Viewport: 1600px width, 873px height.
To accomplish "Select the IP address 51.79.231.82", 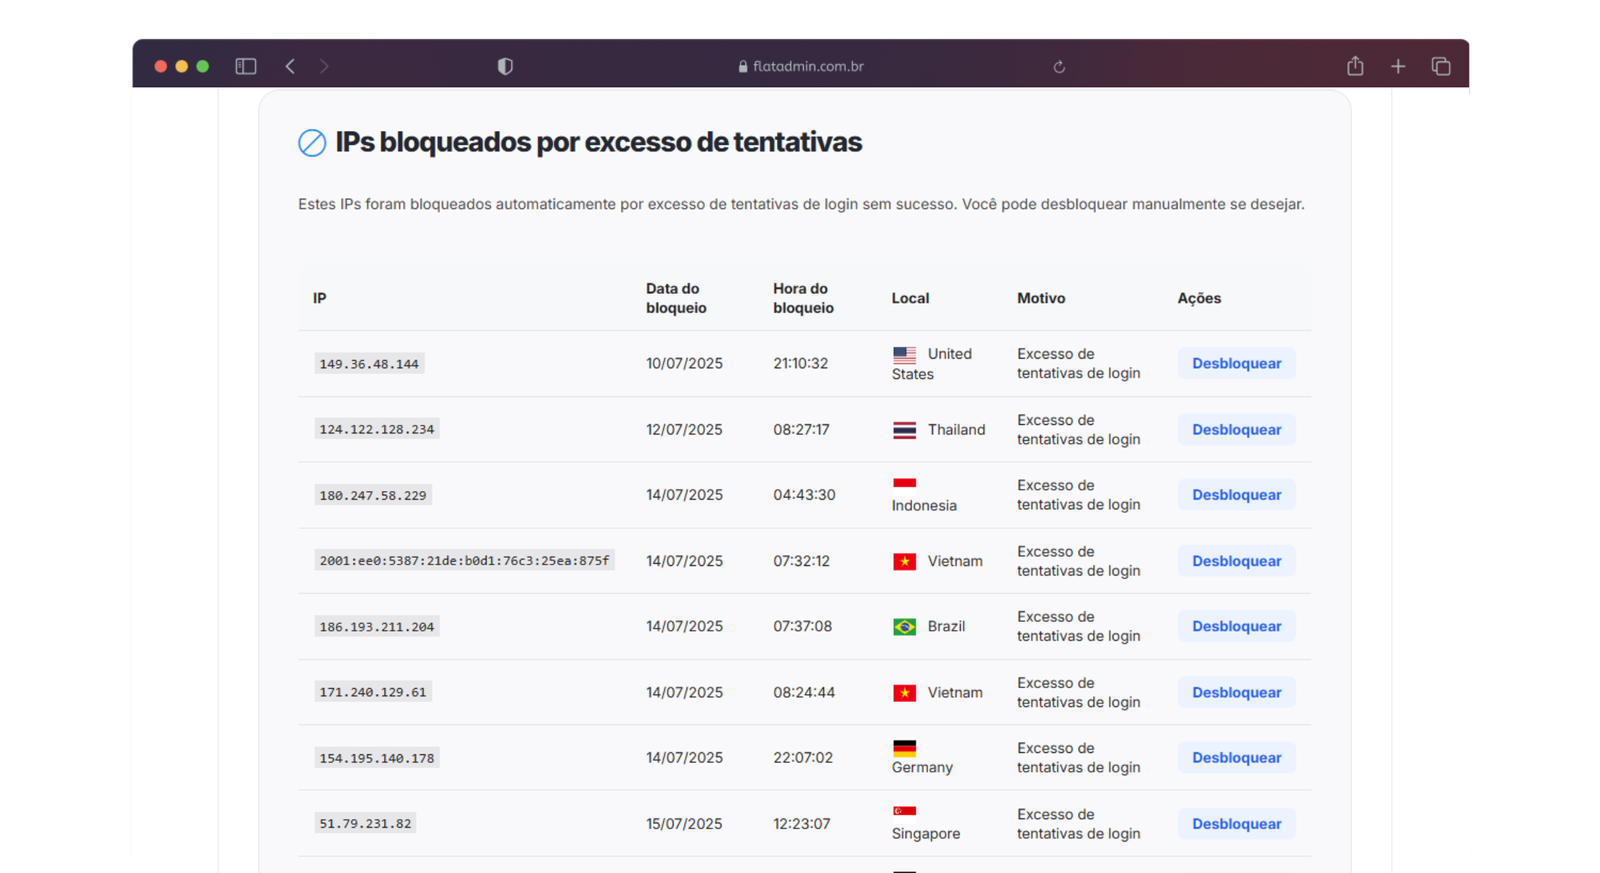I will click(x=365, y=824).
